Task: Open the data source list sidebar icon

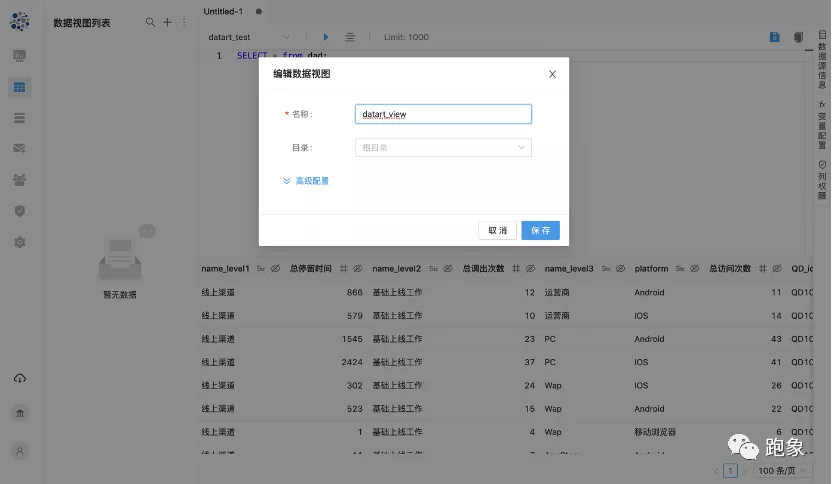Action: tap(20, 118)
